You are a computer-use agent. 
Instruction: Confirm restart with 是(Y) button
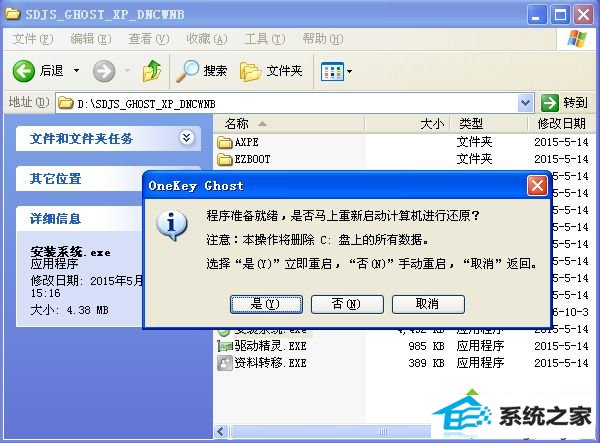(266, 304)
